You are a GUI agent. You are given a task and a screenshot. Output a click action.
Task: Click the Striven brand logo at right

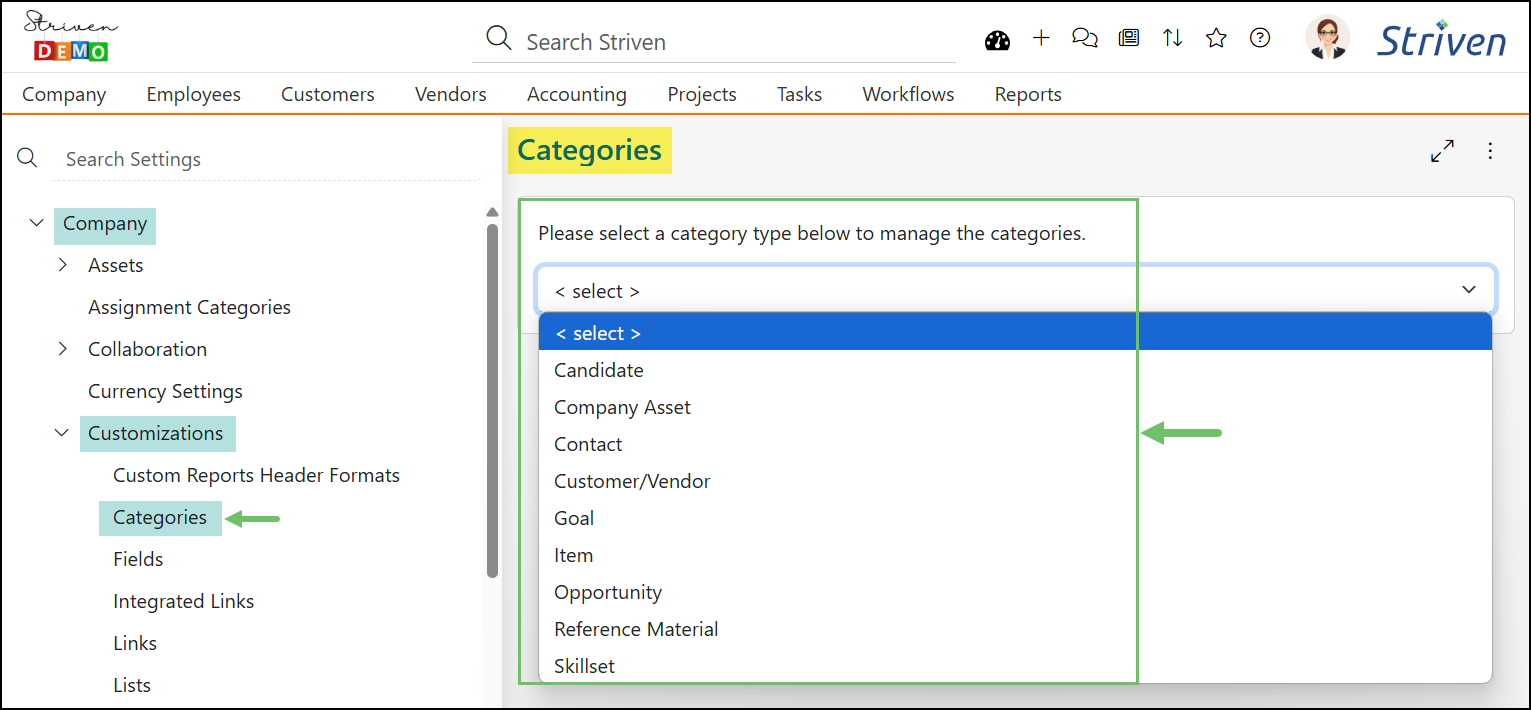[1441, 39]
